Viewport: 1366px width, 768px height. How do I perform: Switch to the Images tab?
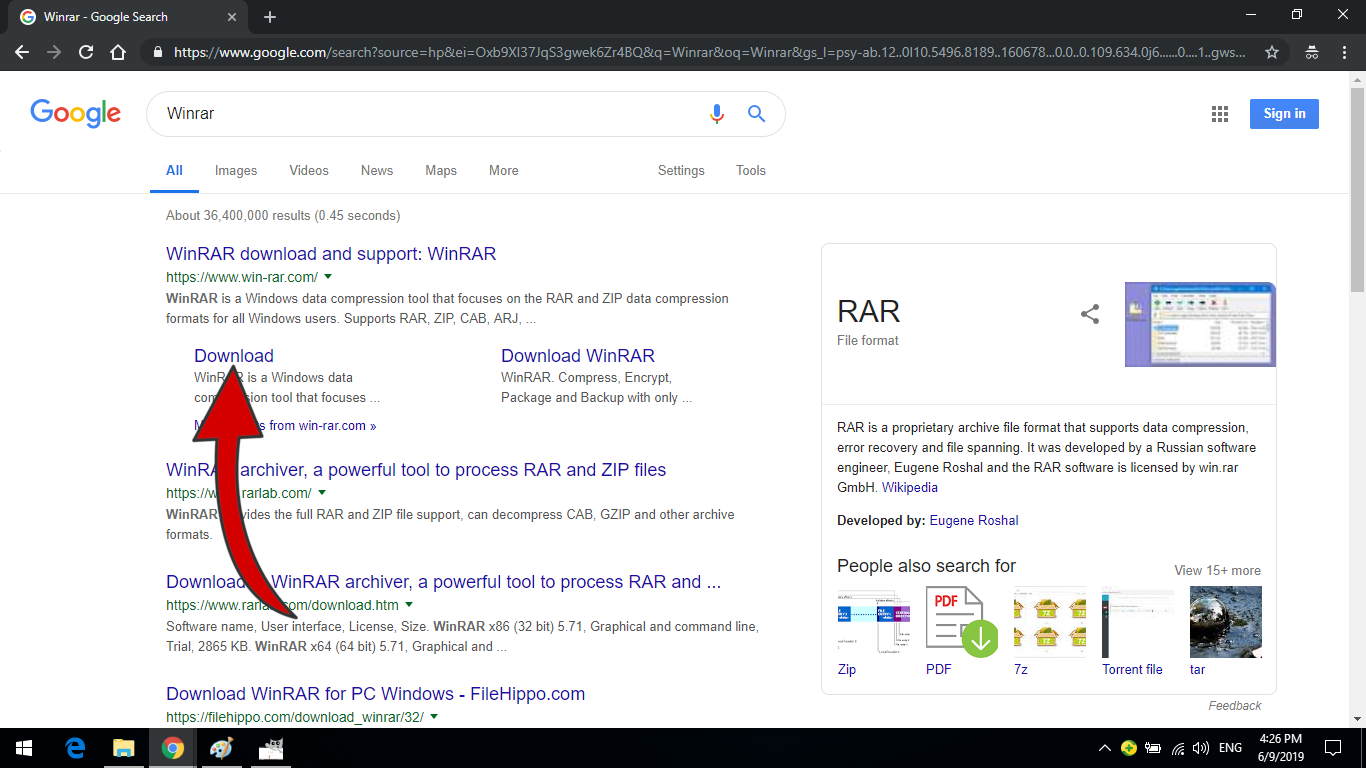point(236,171)
